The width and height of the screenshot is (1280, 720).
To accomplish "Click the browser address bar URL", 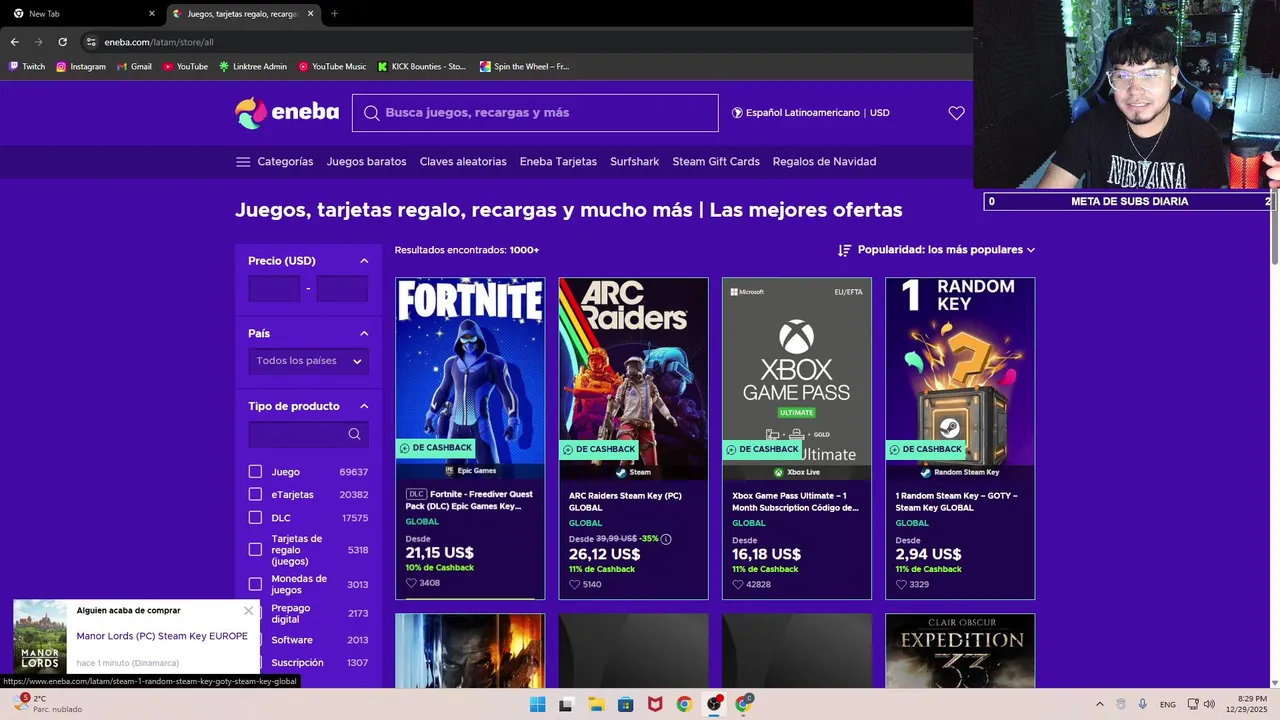I will [x=159, y=42].
